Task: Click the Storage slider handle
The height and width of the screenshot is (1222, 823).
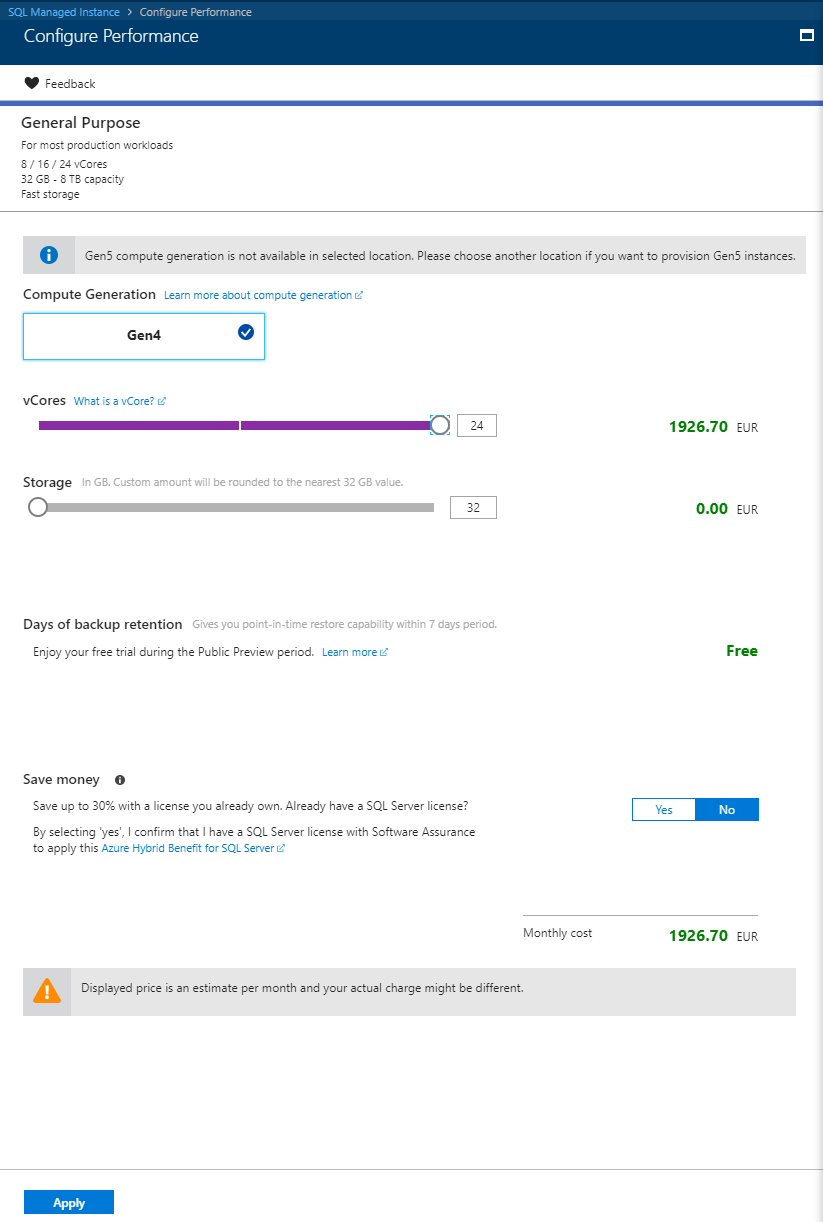Action: tap(38, 507)
